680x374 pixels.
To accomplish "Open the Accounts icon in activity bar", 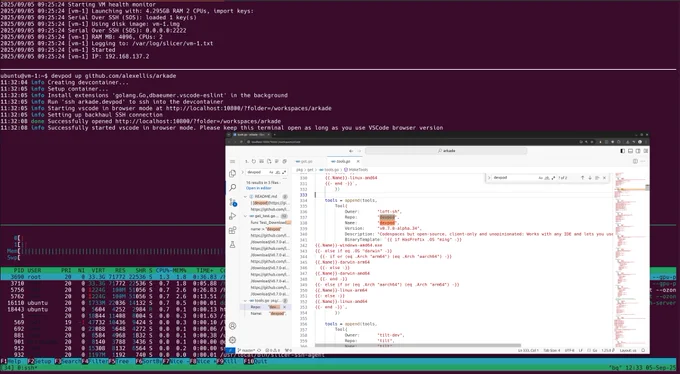I will 232,326.
